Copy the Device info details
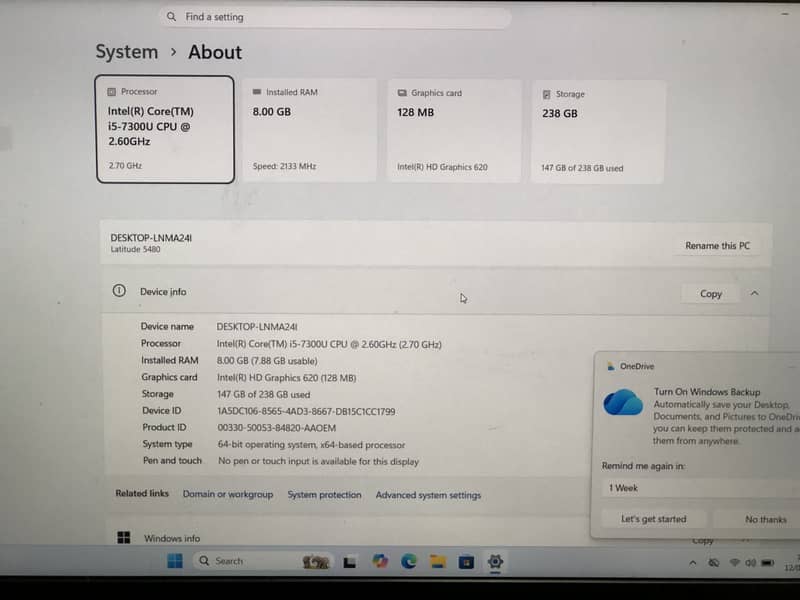The image size is (800, 600). [711, 294]
